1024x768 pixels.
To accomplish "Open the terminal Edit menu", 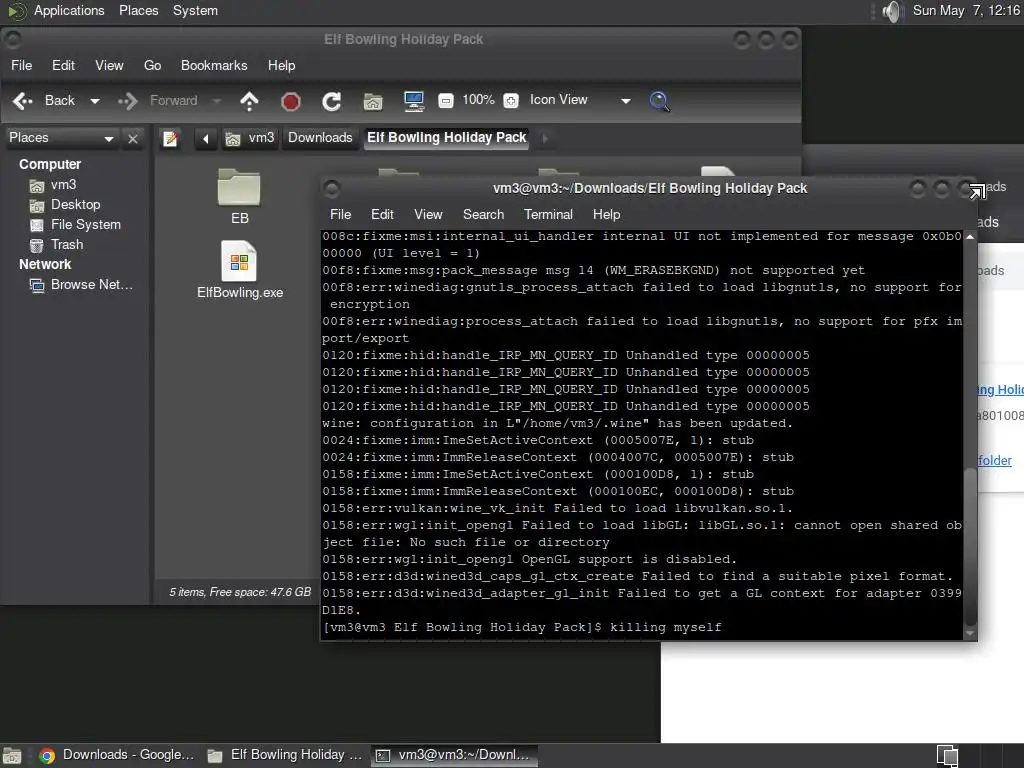I will pyautogui.click(x=382, y=214).
